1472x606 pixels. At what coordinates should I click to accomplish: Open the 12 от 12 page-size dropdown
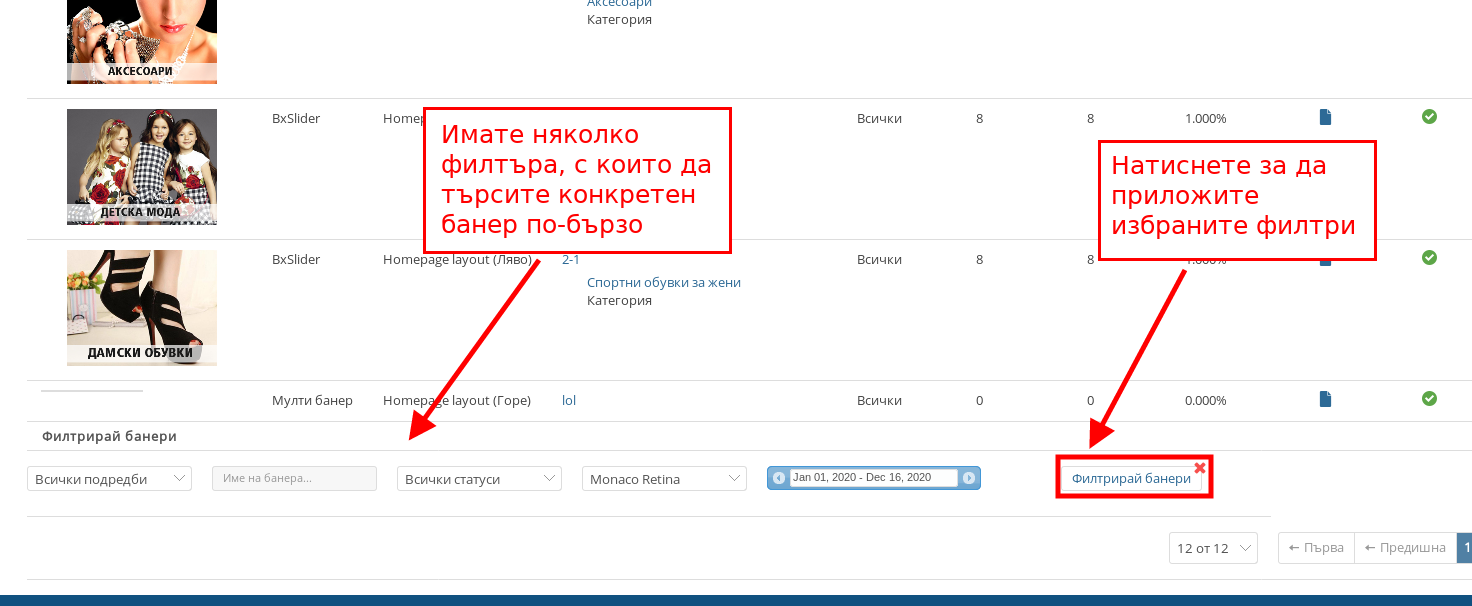coord(1213,548)
